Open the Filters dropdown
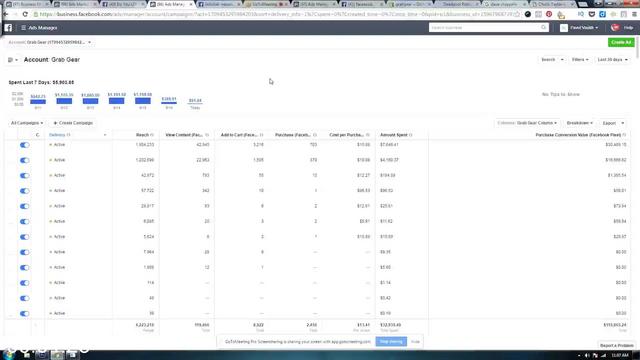The image size is (640, 360). point(580,60)
